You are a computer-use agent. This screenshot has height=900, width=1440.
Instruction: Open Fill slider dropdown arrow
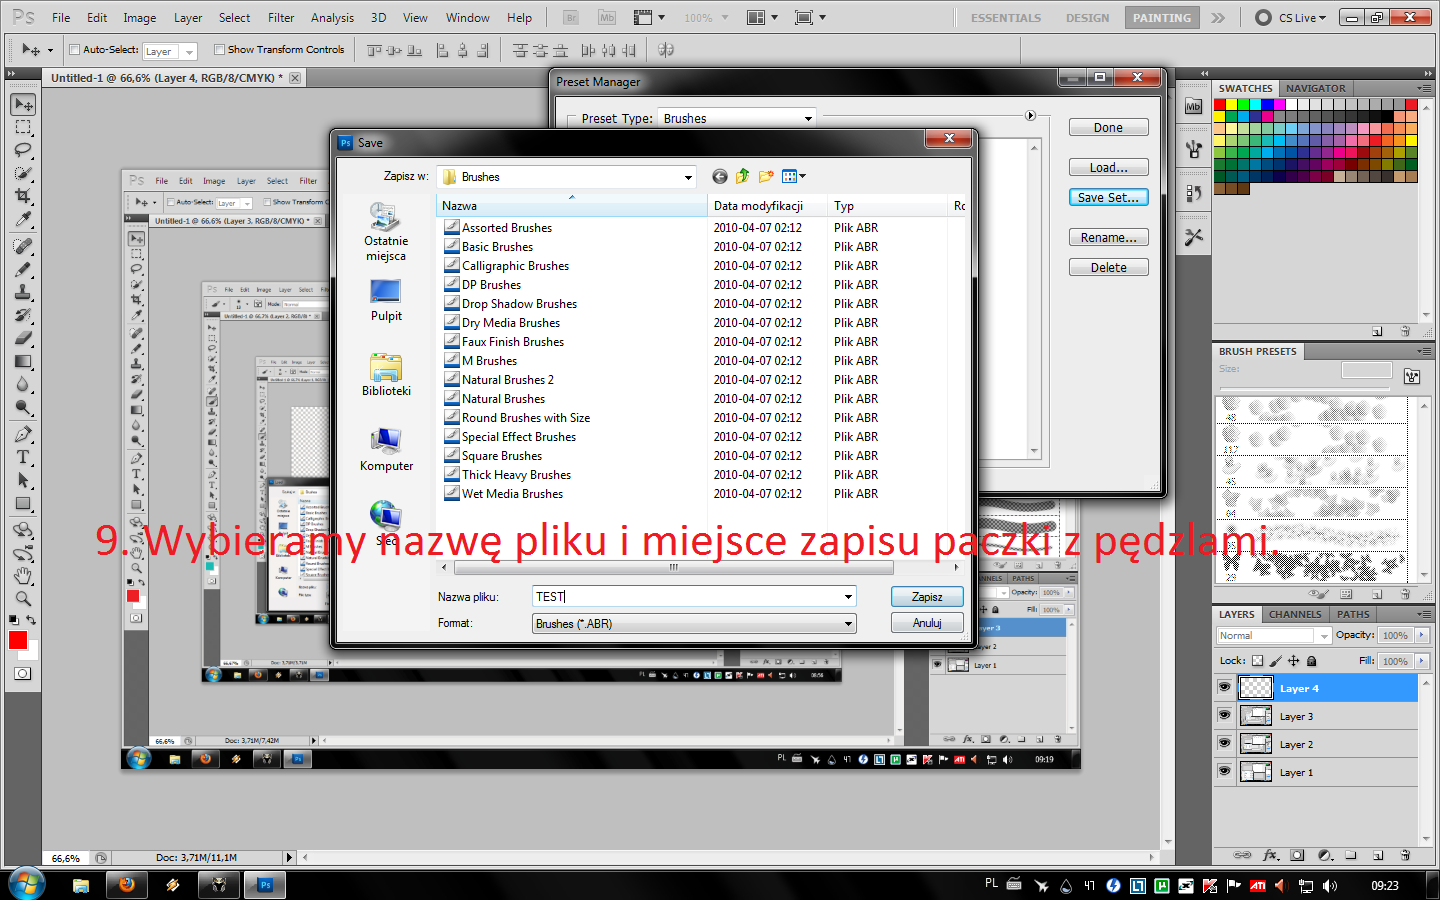tap(1422, 661)
